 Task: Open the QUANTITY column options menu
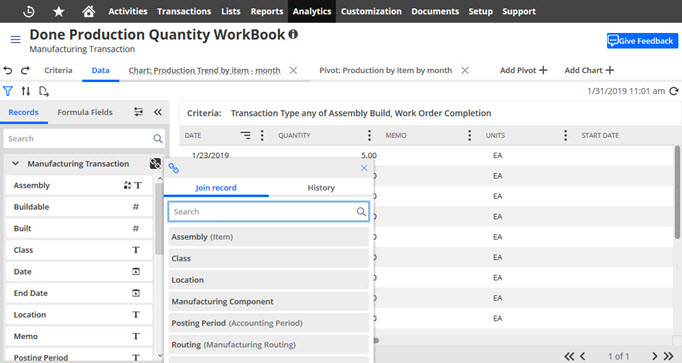pyautogui.click(x=369, y=136)
